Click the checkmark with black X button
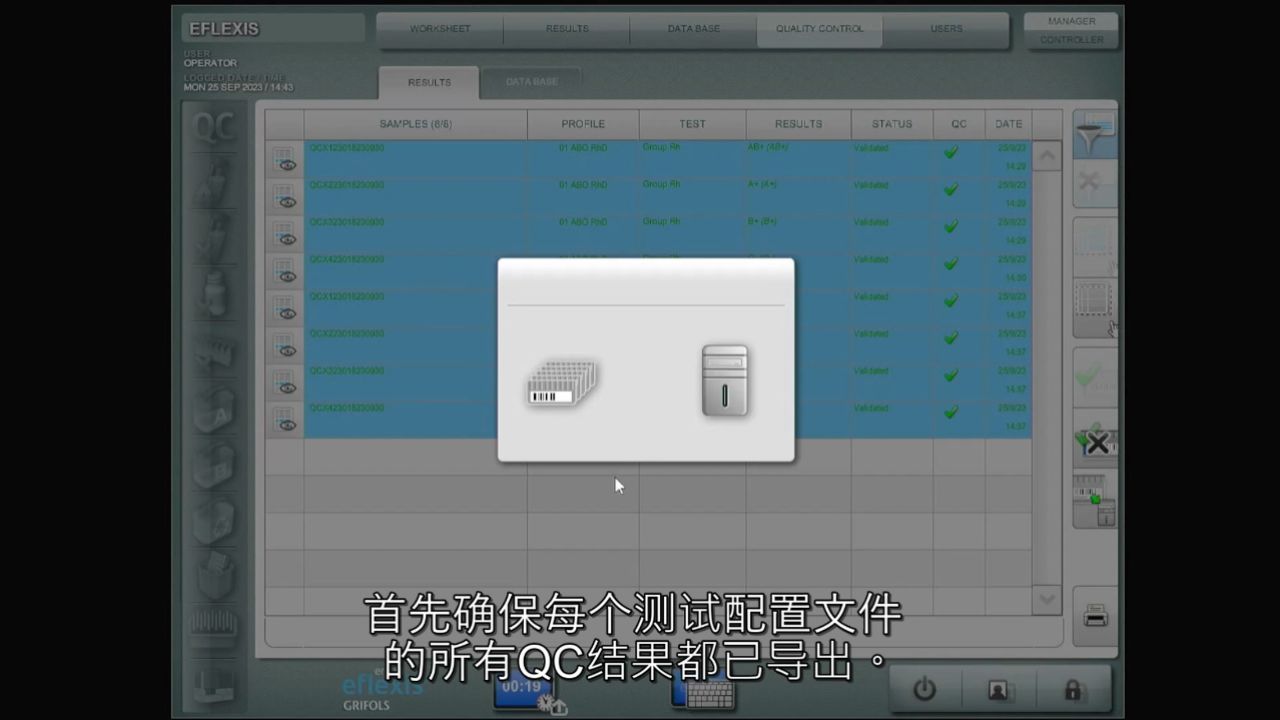 (x=1095, y=440)
